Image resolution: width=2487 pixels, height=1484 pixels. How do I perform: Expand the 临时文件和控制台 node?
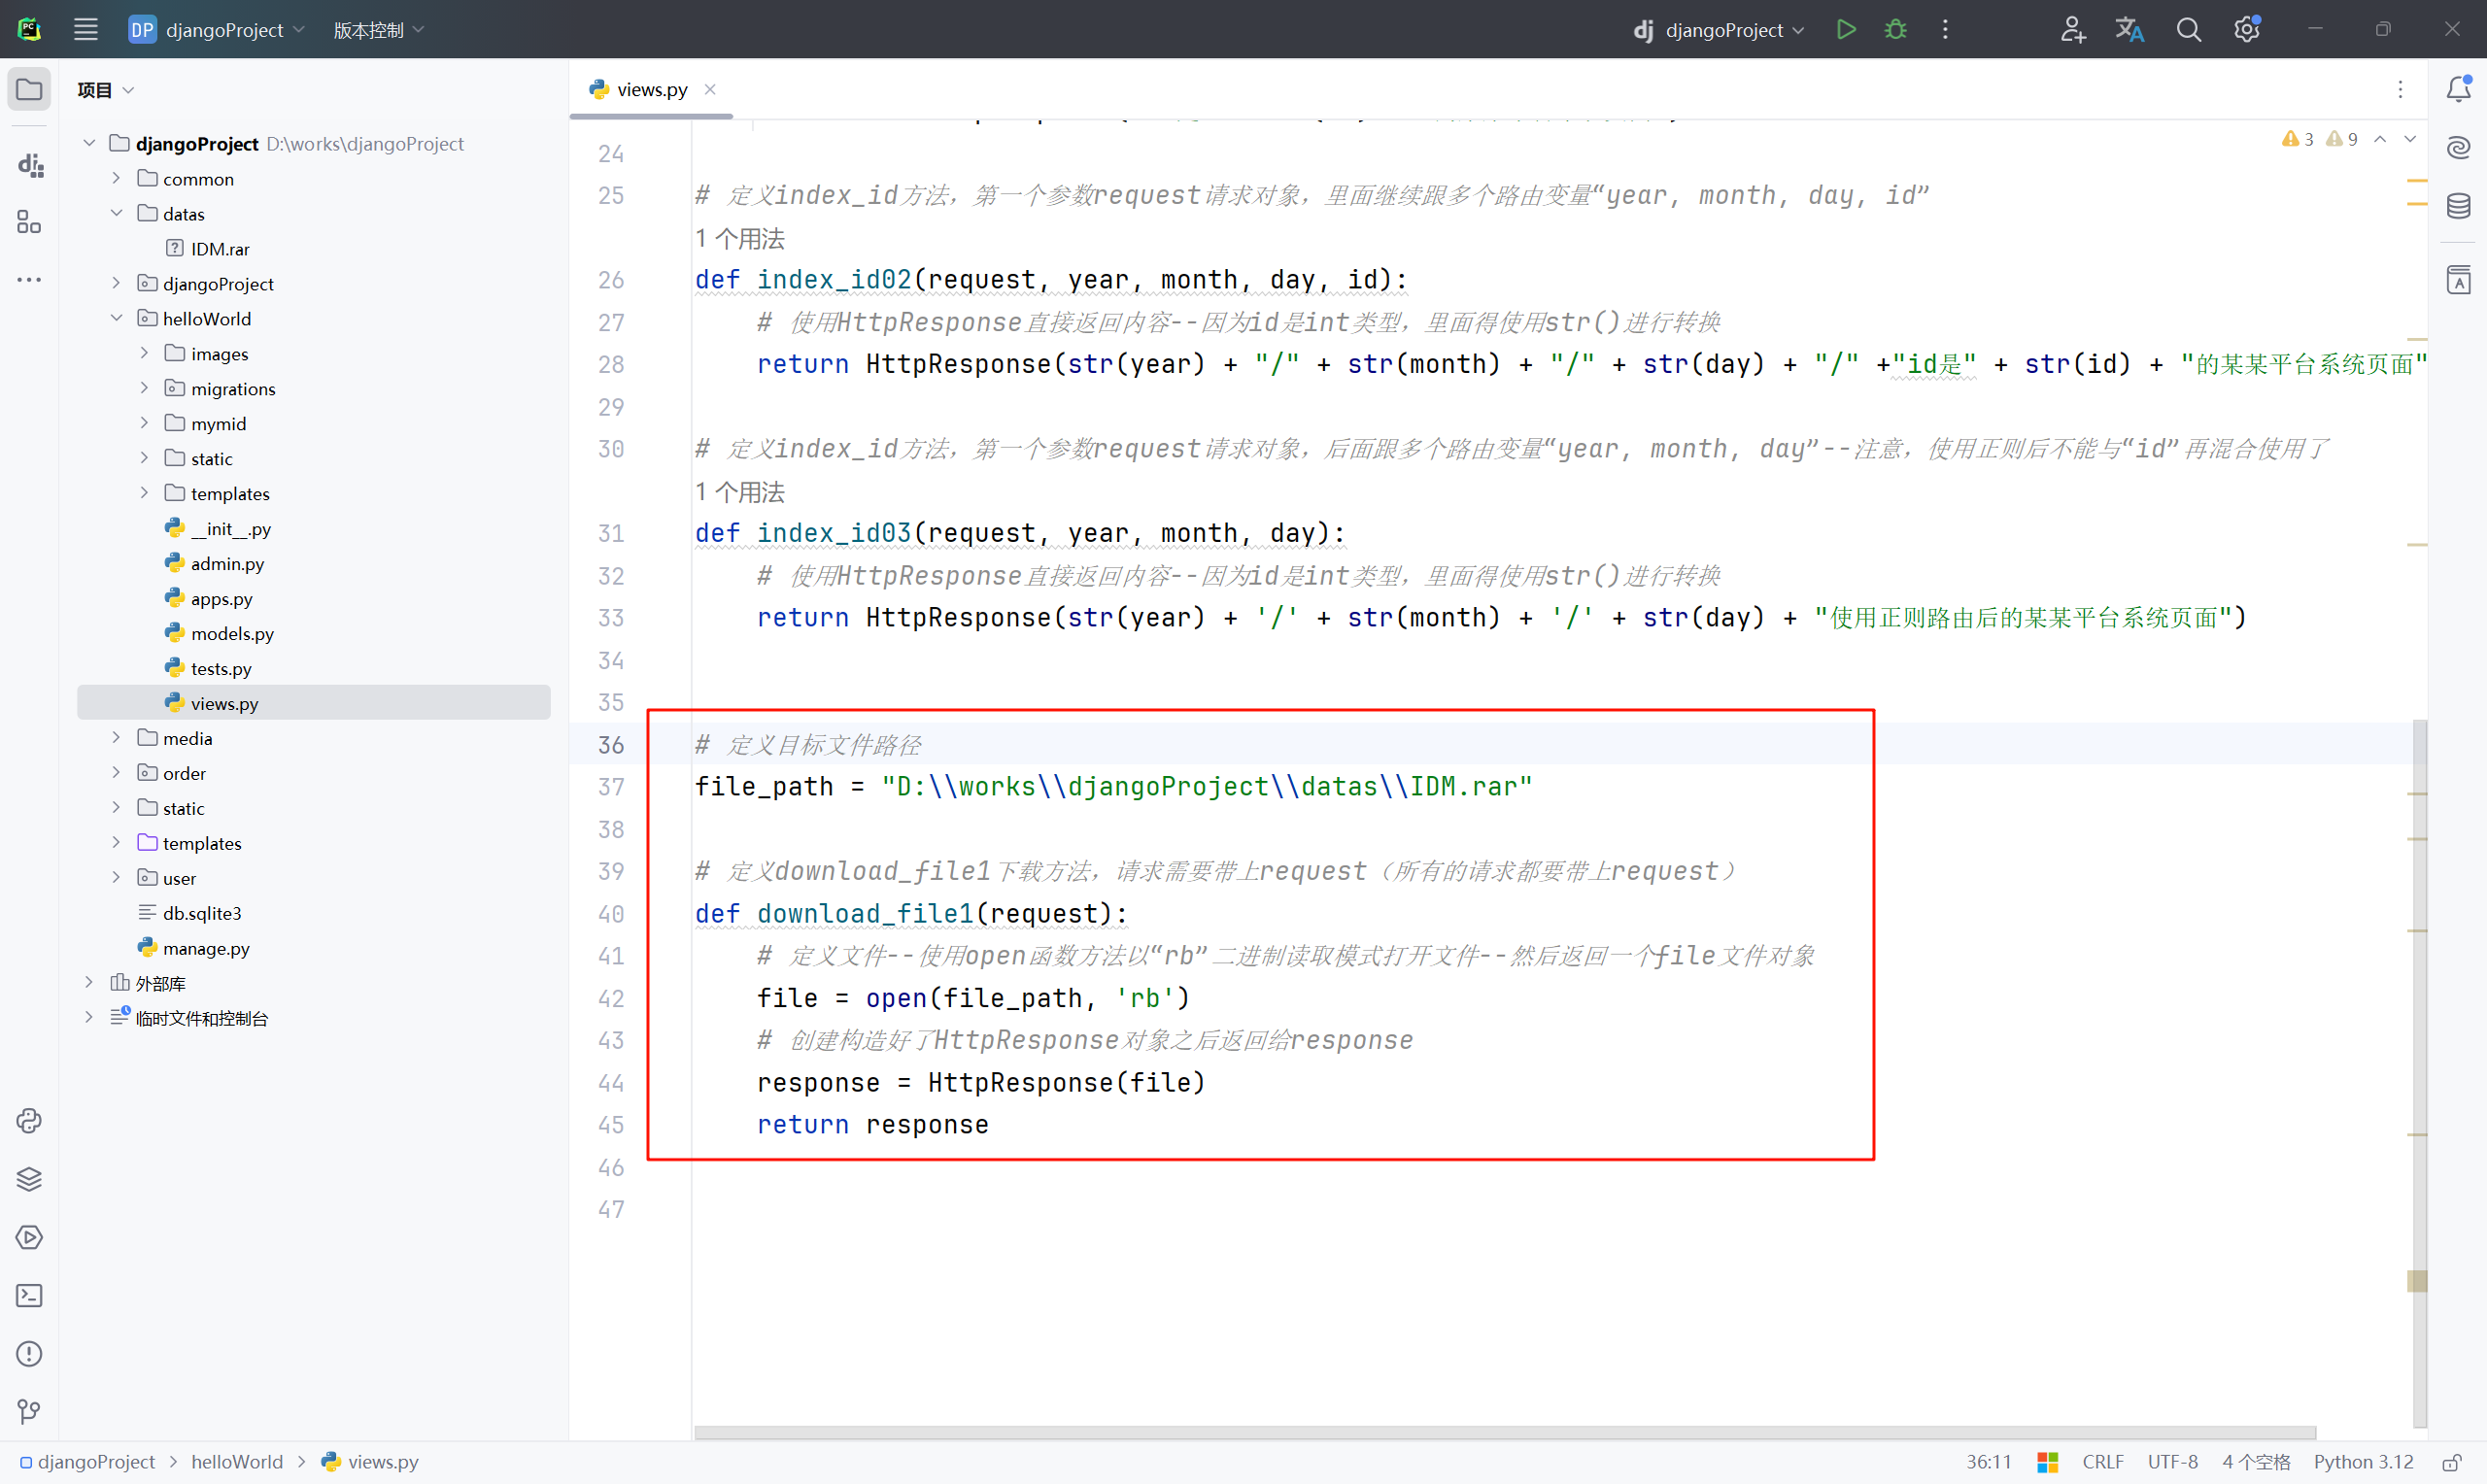coord(89,1018)
